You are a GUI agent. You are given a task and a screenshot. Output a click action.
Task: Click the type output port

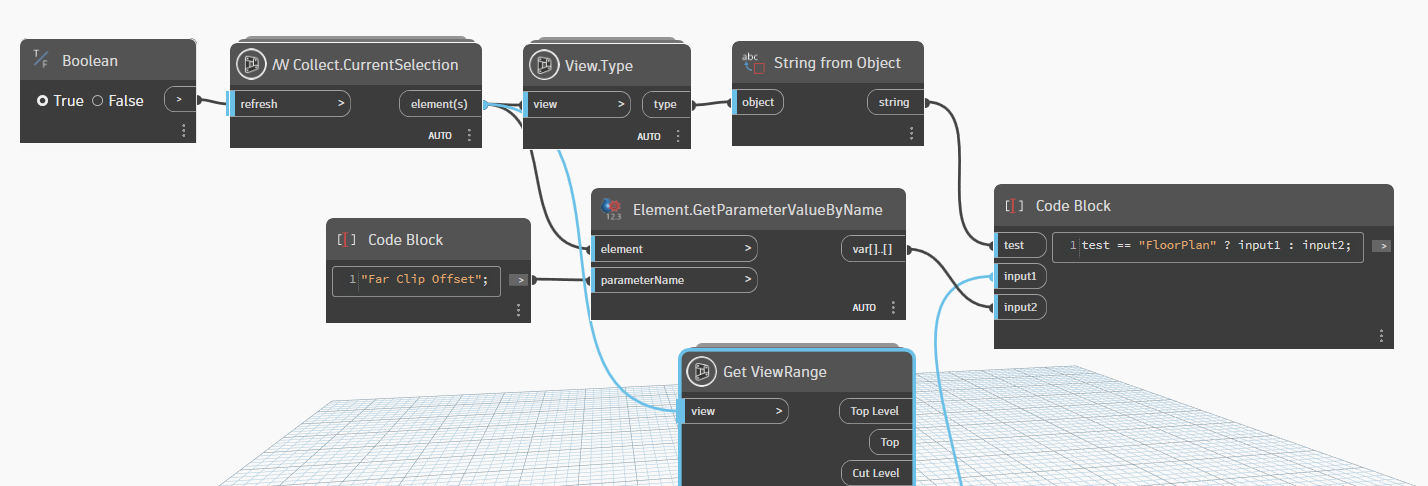tap(666, 104)
